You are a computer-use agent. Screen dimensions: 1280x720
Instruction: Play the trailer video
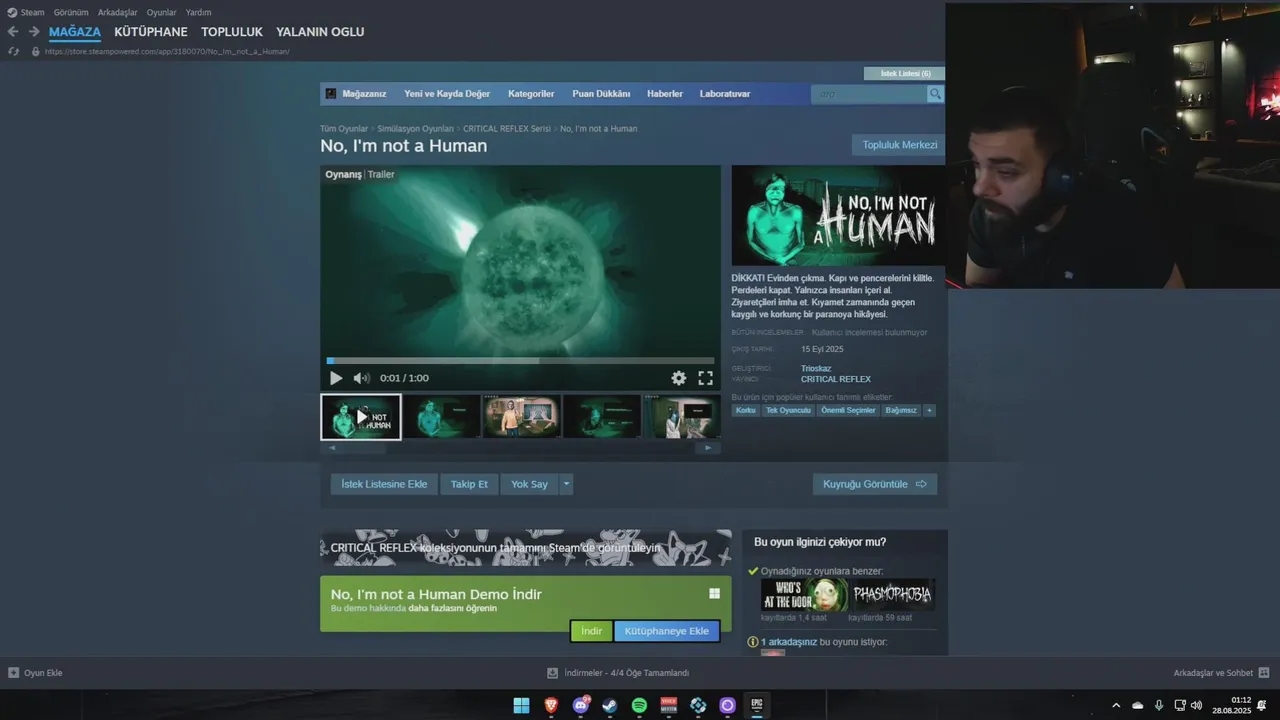pos(336,378)
